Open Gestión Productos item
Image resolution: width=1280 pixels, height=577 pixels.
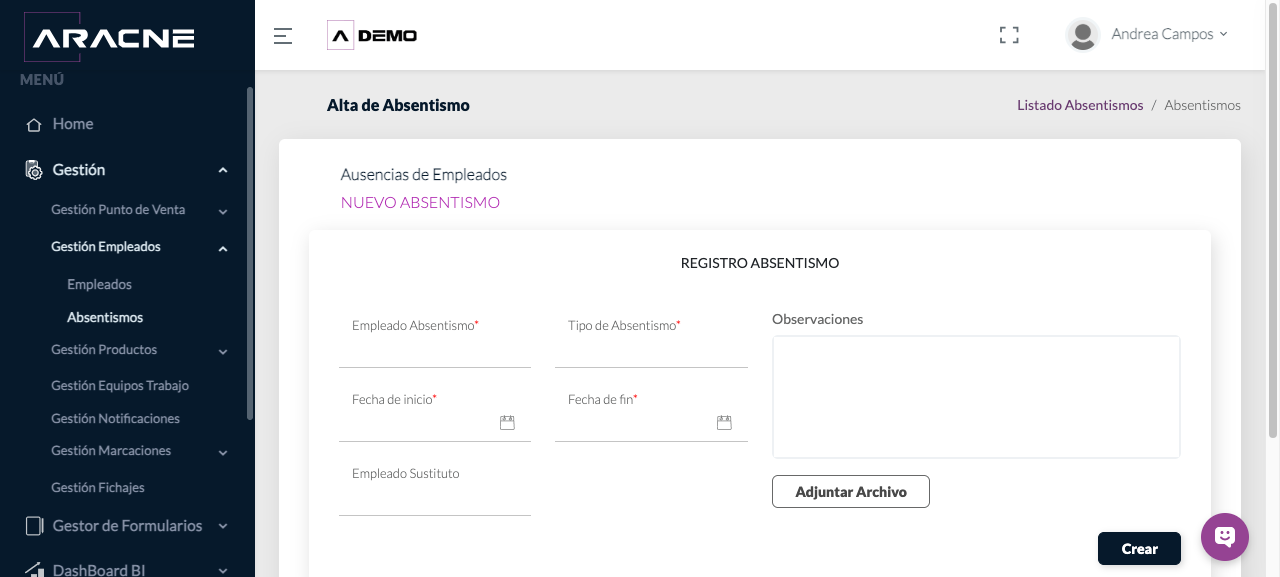point(104,350)
